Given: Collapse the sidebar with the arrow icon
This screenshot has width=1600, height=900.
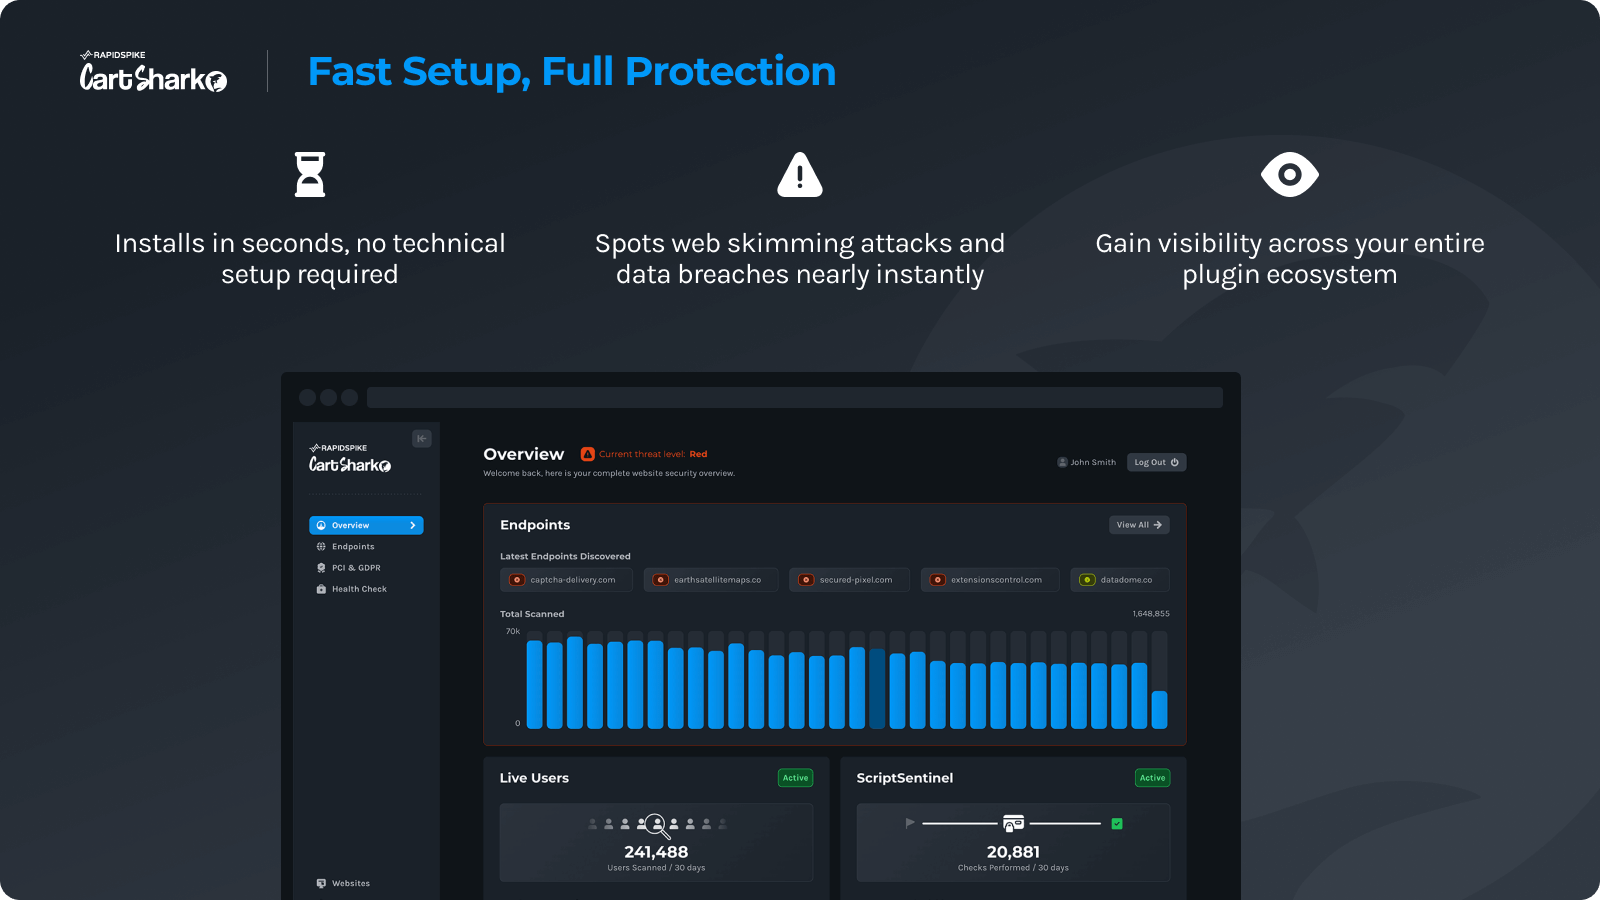Looking at the screenshot, I should pos(422,438).
